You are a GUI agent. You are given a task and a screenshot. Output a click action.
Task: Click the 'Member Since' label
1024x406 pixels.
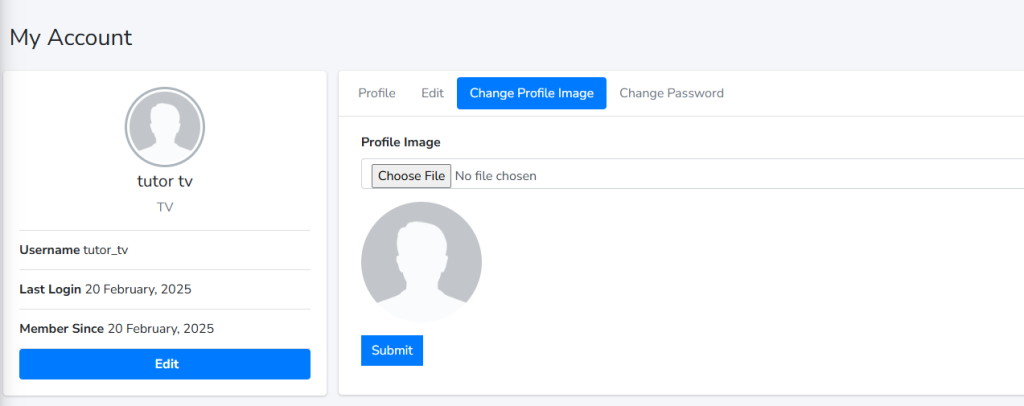(61, 328)
